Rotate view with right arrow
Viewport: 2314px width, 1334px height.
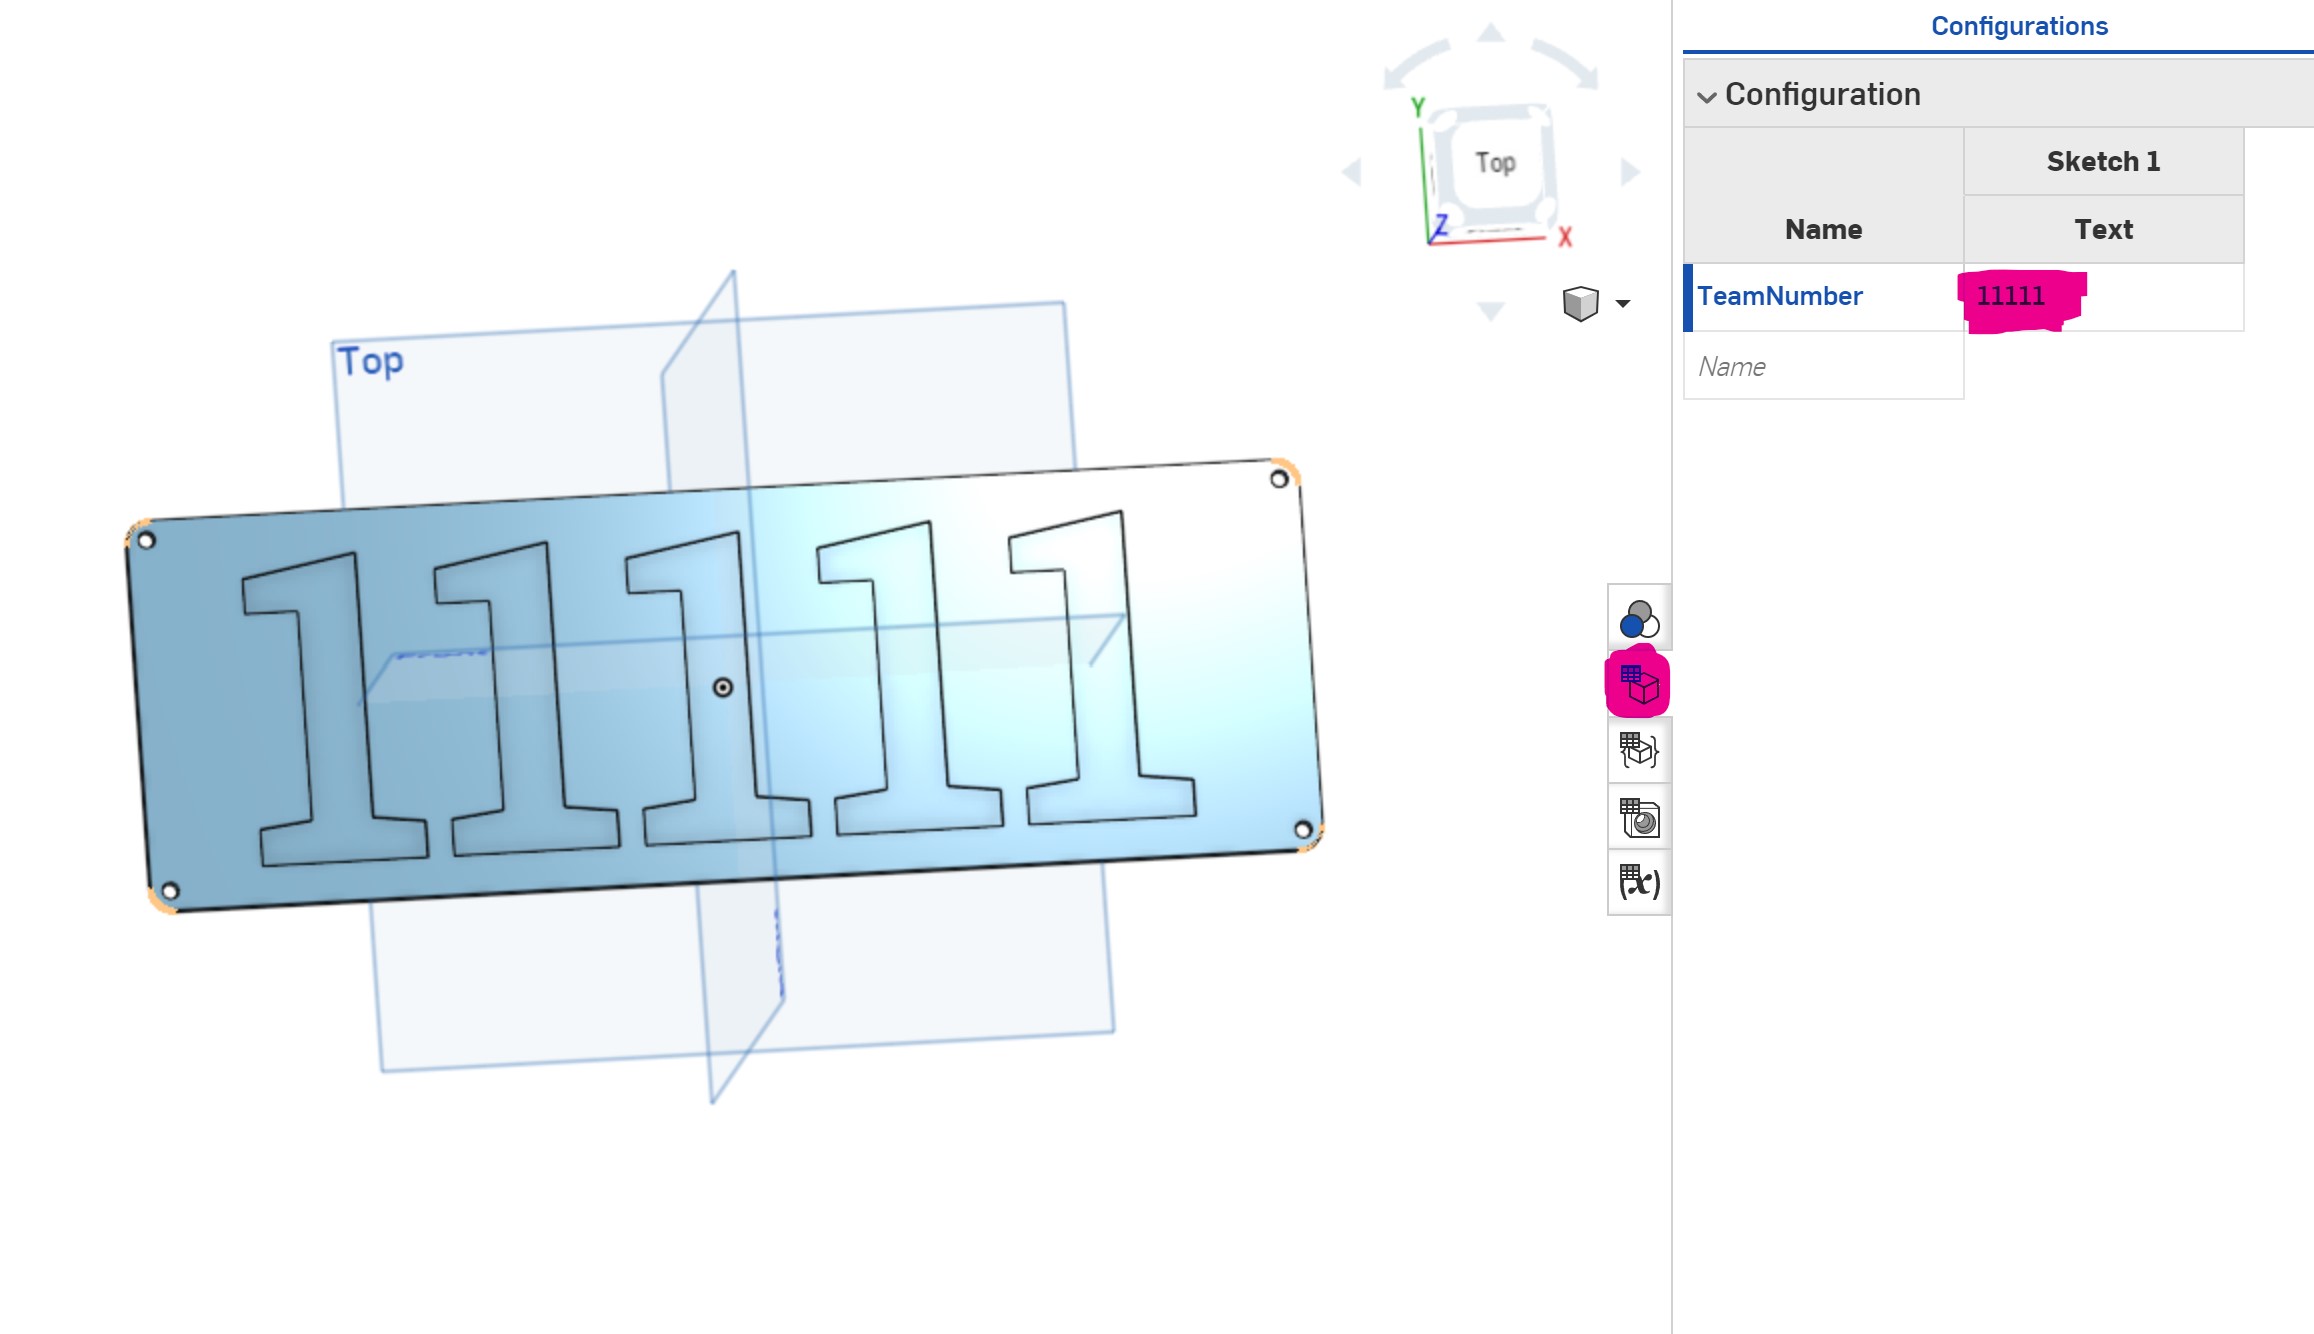(1630, 172)
